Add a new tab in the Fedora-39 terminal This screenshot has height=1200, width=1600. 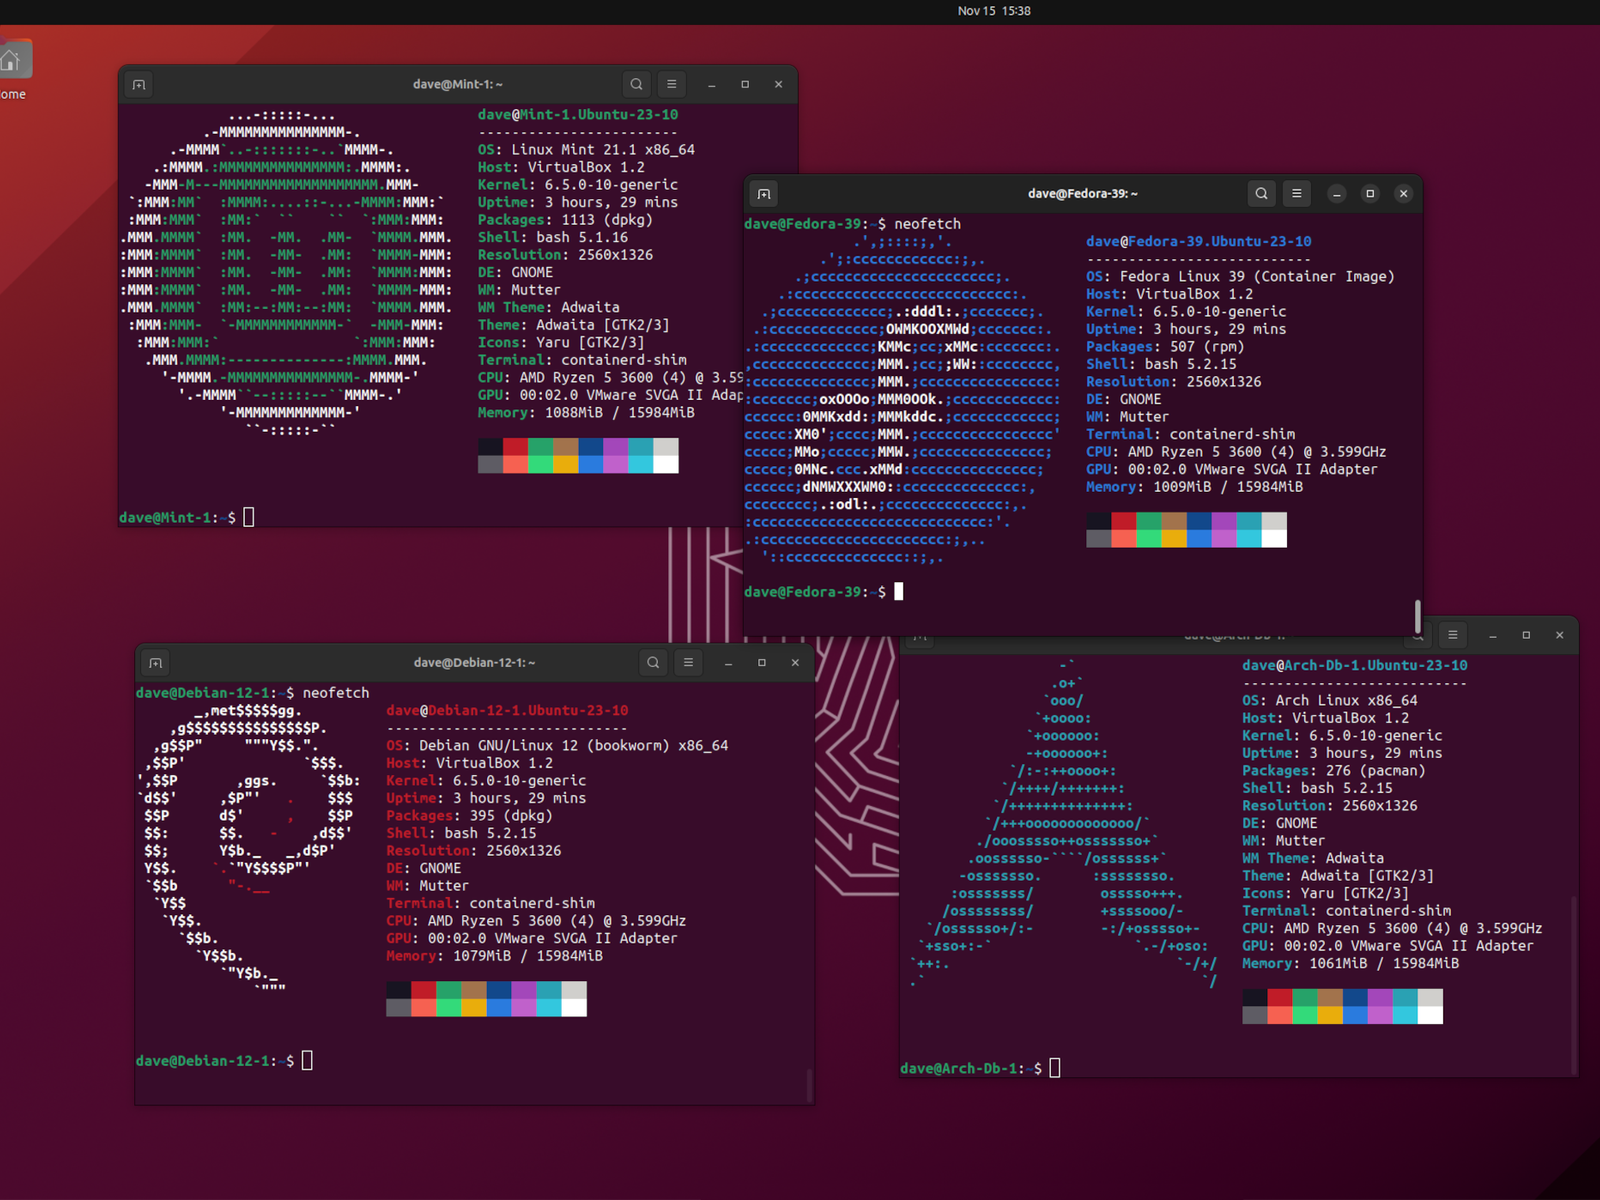(x=764, y=194)
